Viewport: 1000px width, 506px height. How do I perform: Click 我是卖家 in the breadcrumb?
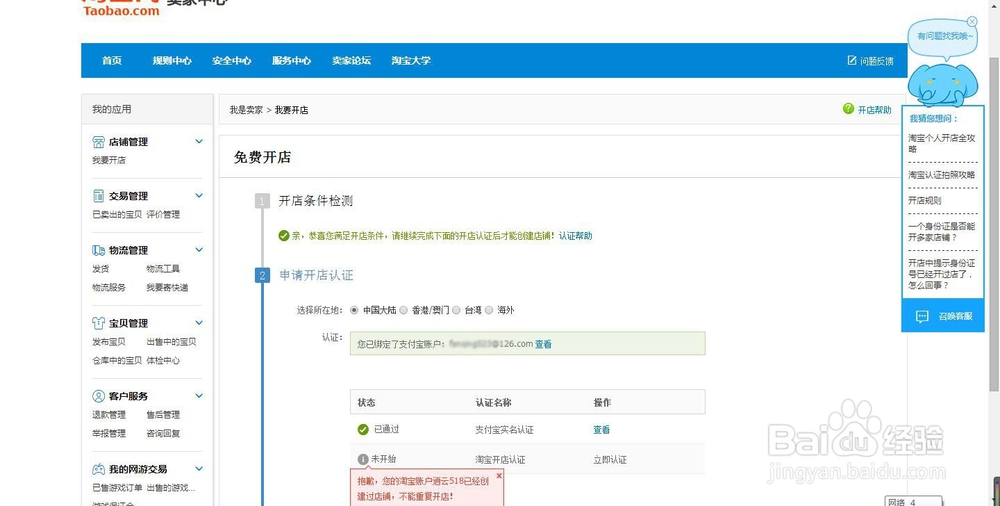click(x=246, y=110)
